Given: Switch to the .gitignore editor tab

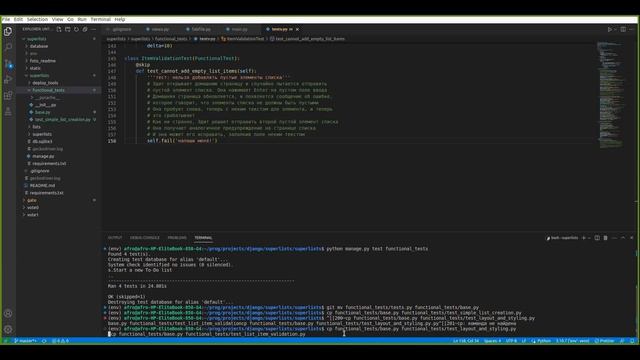Looking at the screenshot, I should [x=122, y=29].
